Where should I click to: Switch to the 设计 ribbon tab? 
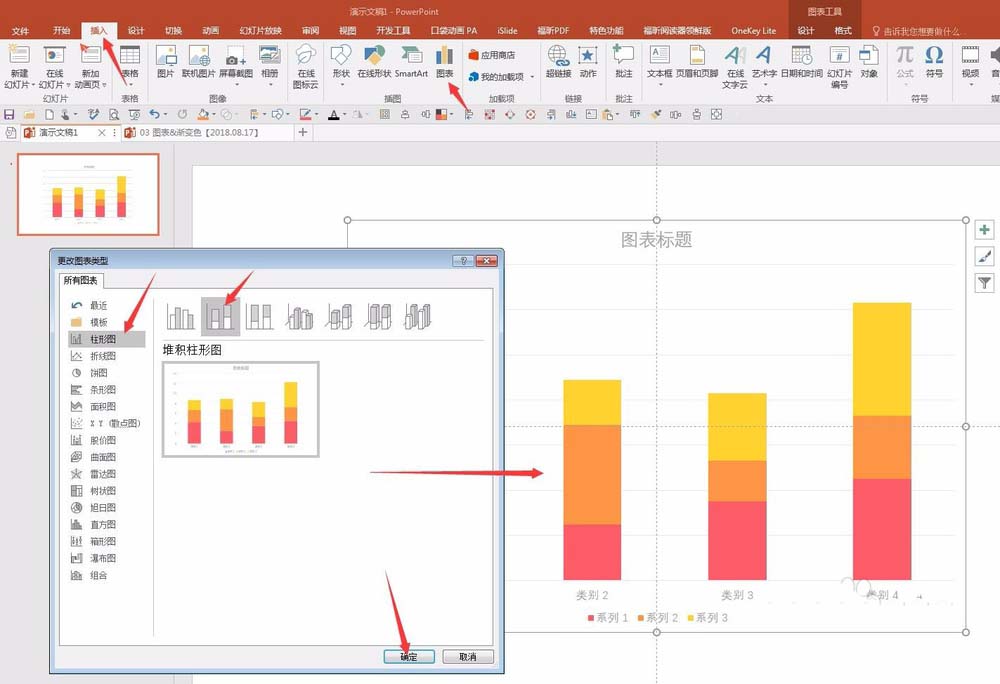pyautogui.click(x=135, y=30)
